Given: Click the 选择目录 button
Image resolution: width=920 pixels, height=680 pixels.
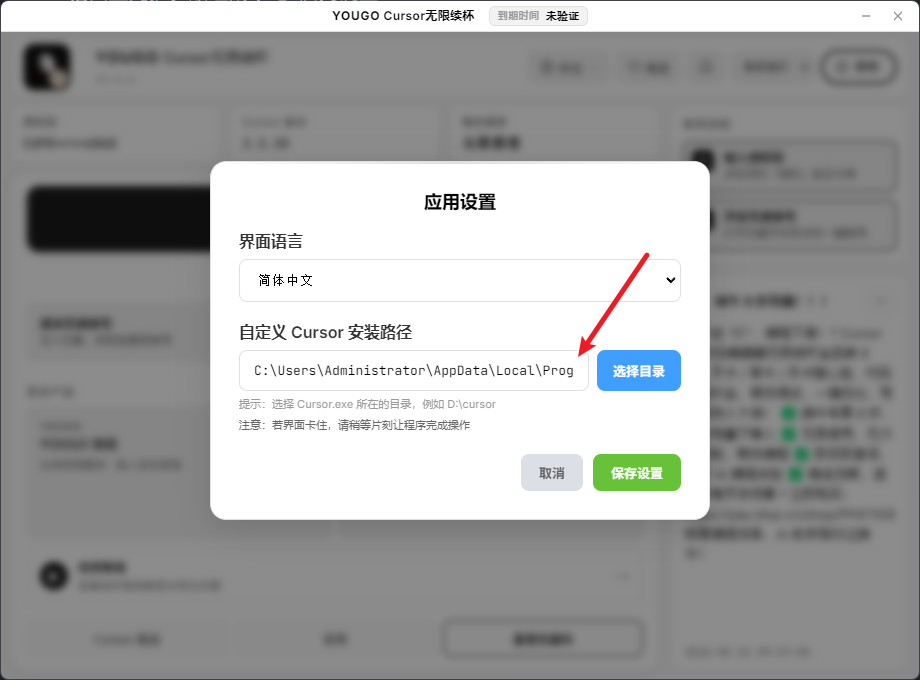Looking at the screenshot, I should (638, 370).
